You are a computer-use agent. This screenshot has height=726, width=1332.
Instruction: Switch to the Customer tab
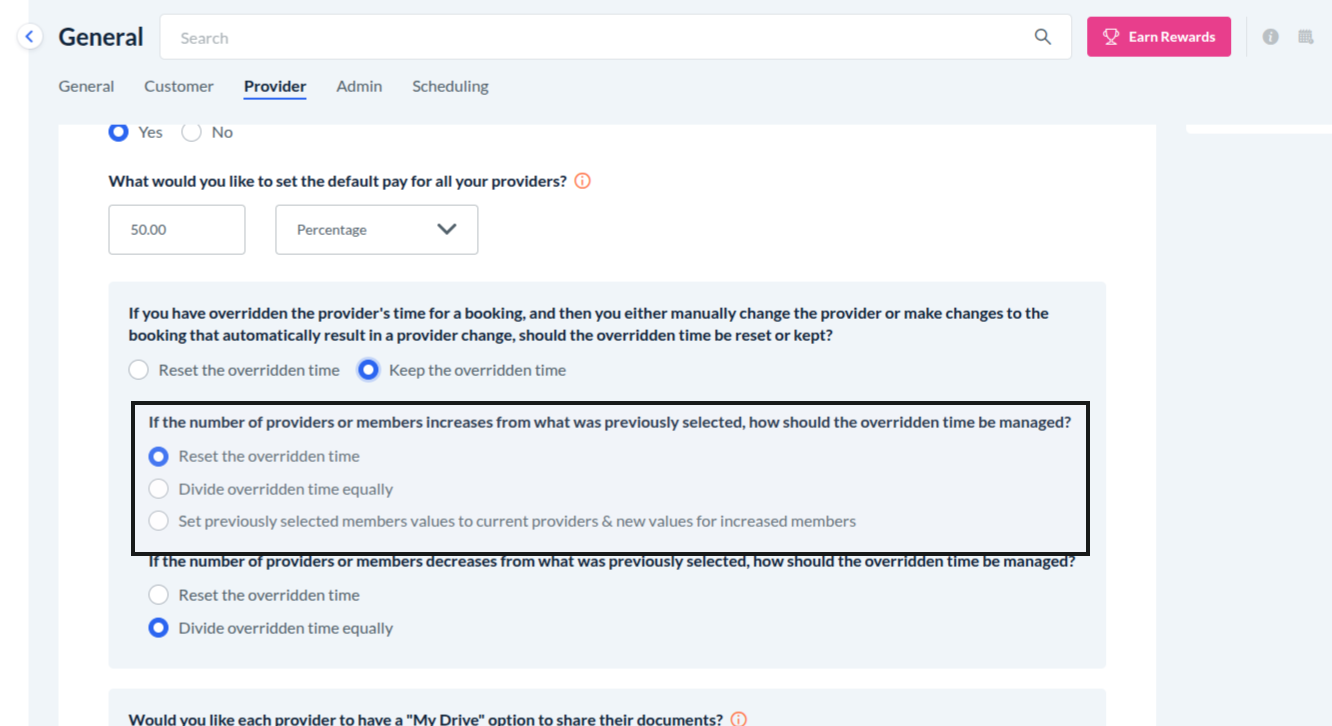pos(179,86)
